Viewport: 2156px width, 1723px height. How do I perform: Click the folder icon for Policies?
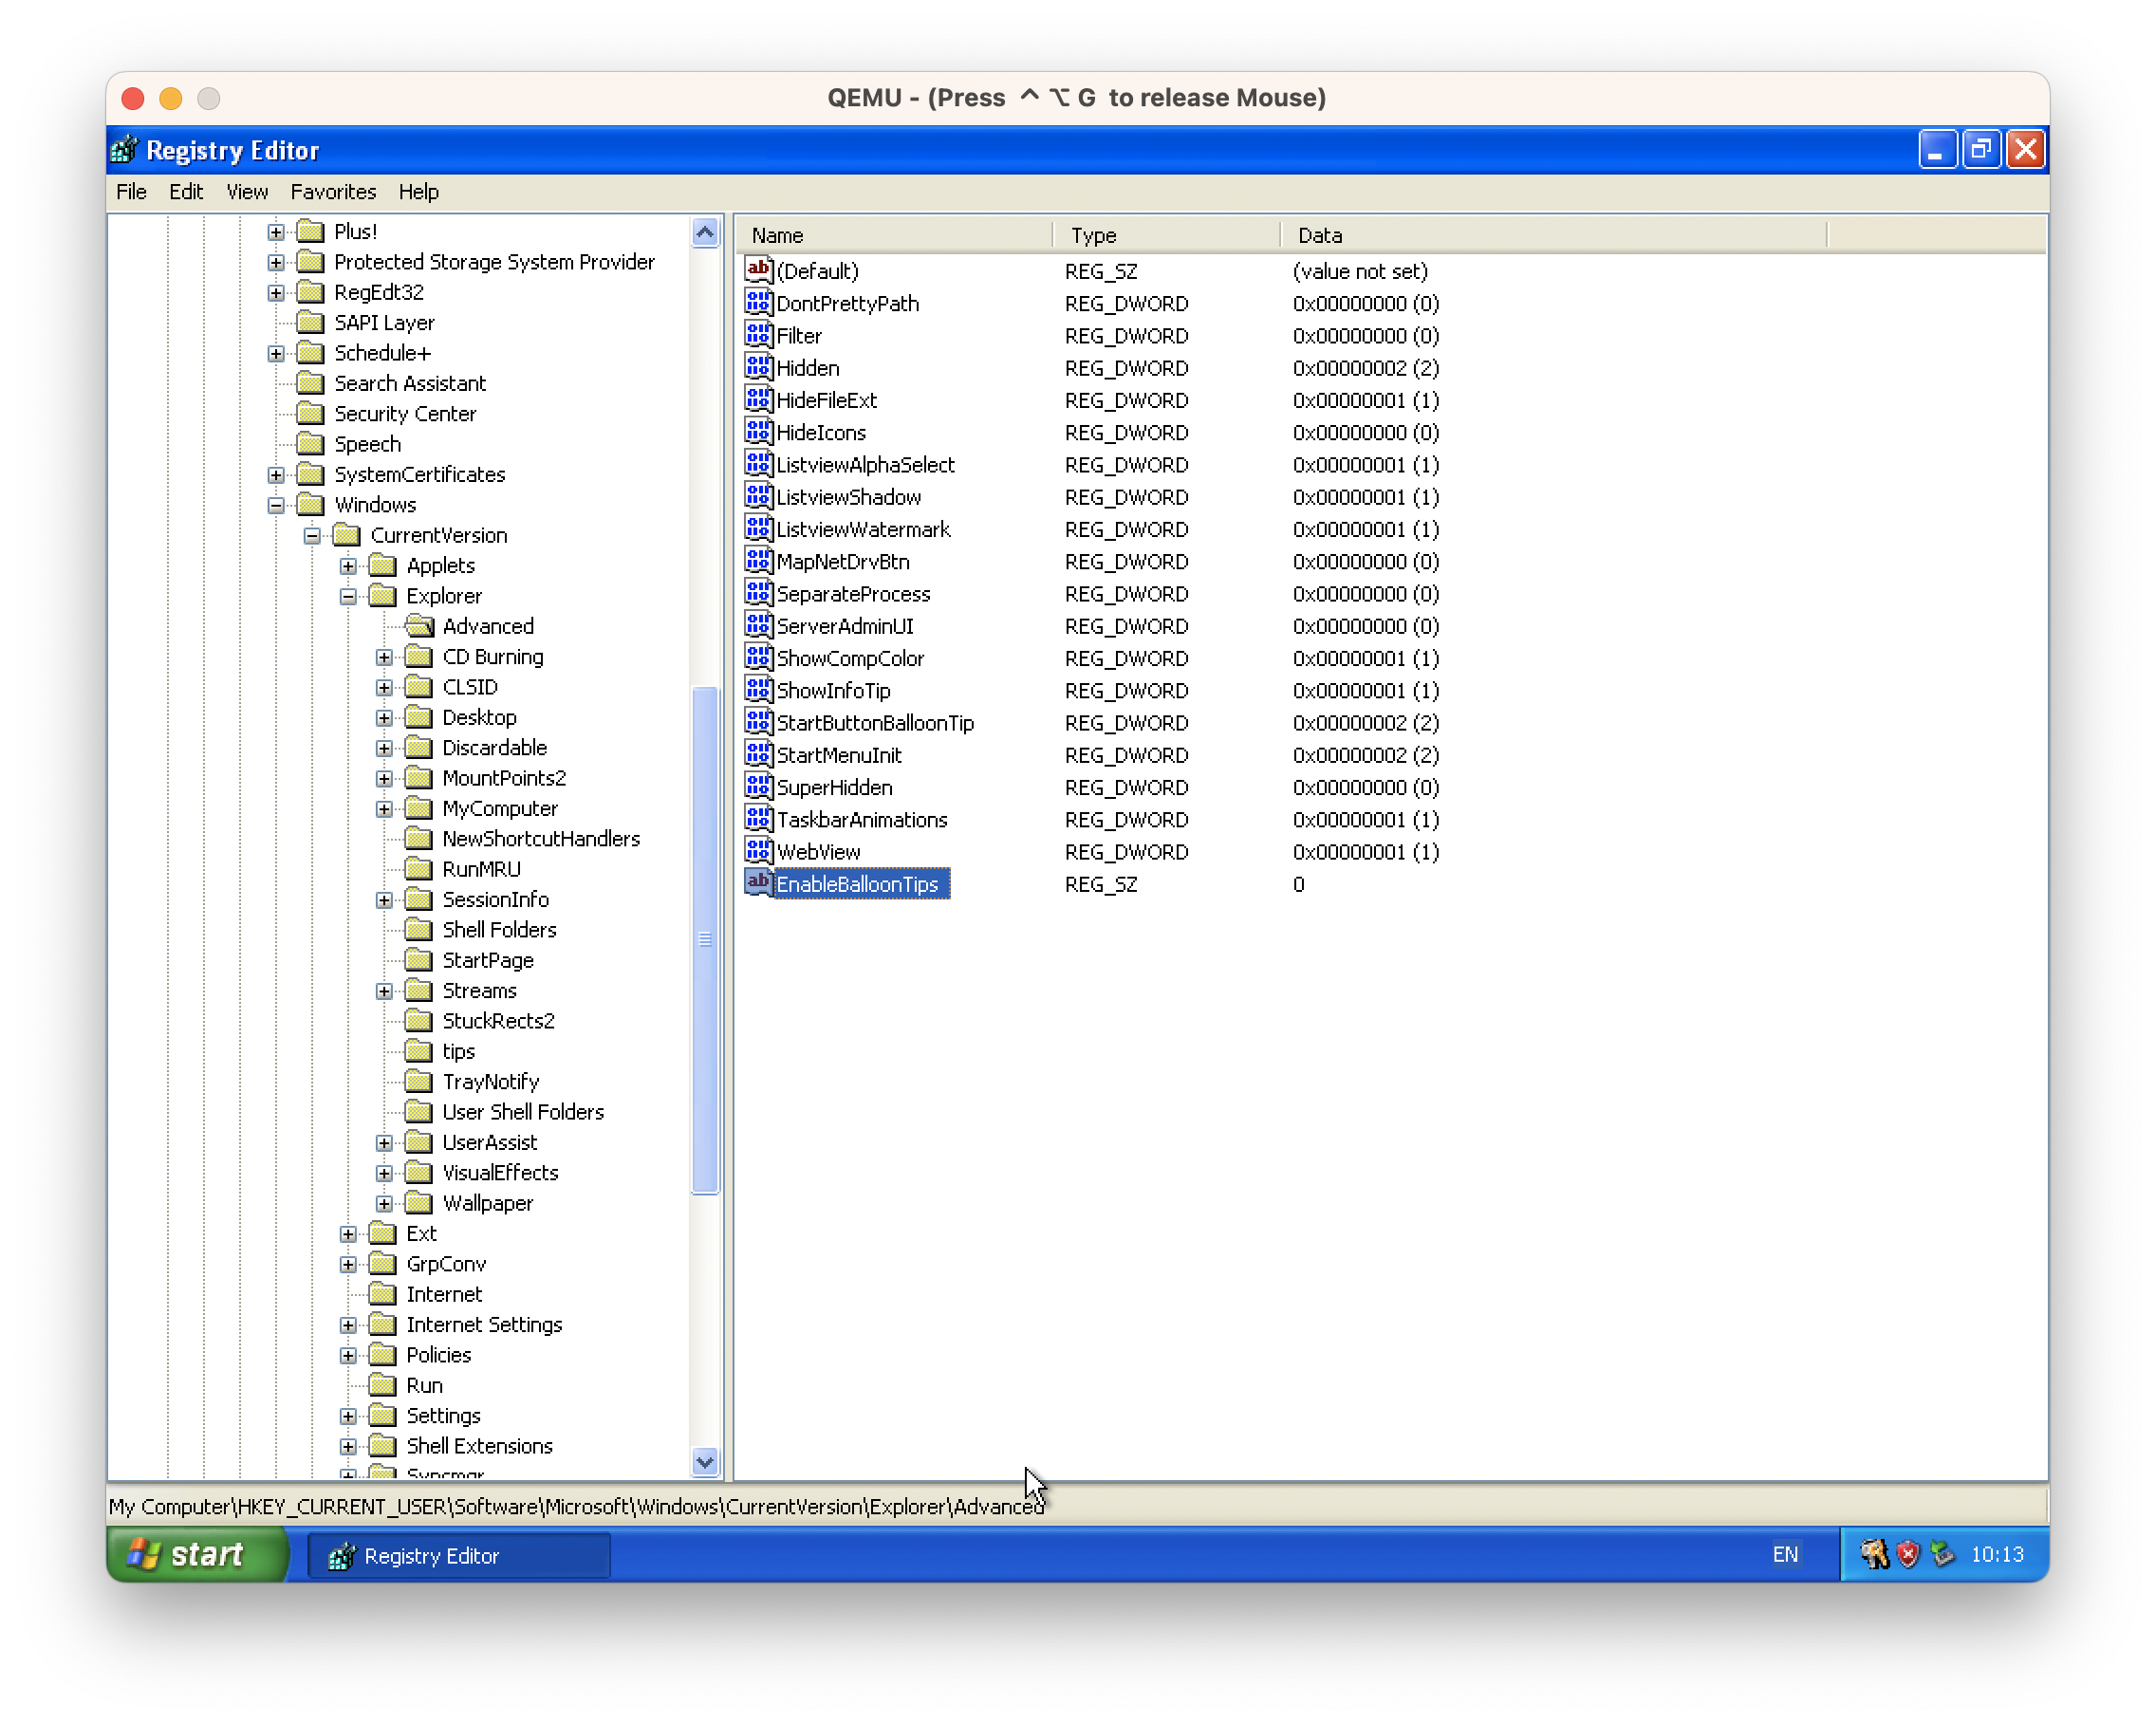pos(382,1354)
